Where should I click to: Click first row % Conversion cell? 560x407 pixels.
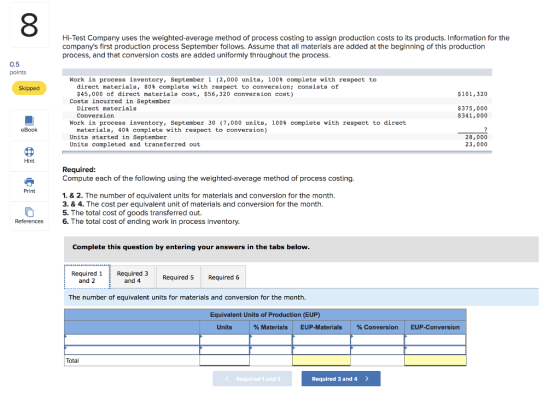tap(377, 340)
